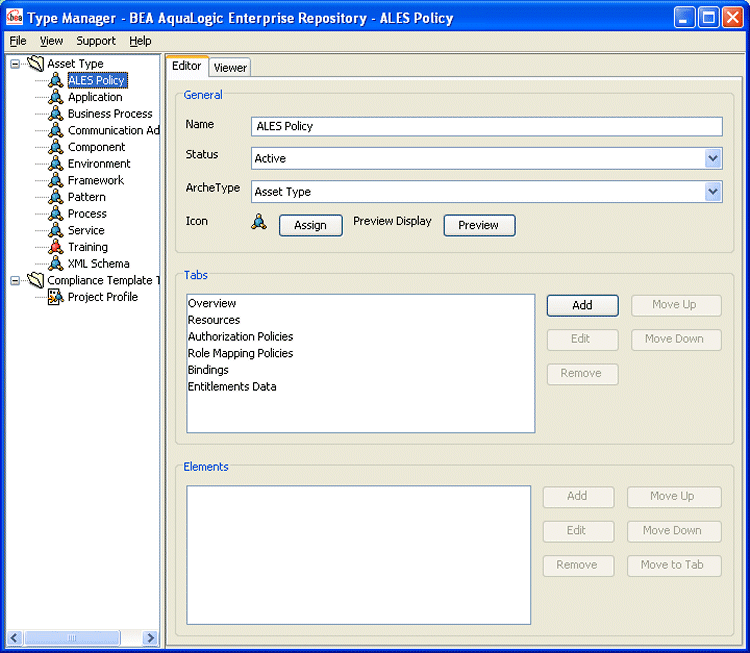This screenshot has height=653, width=750.
Task: Select the XML Schema label in tree
Action: [99, 264]
